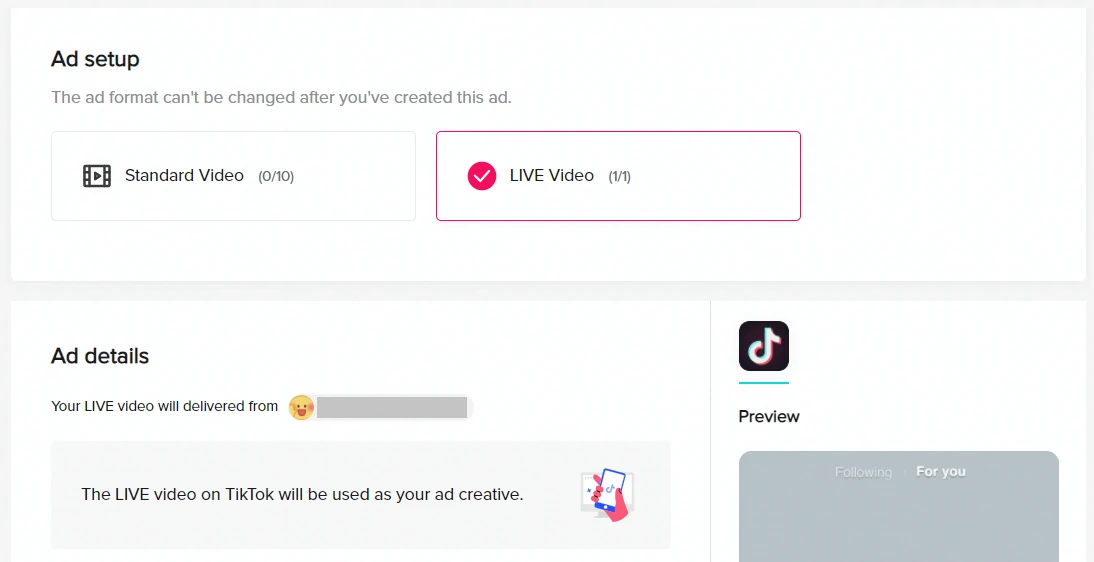Click the LIVE video ad creative message
The width and height of the screenshot is (1094, 562).
[302, 494]
